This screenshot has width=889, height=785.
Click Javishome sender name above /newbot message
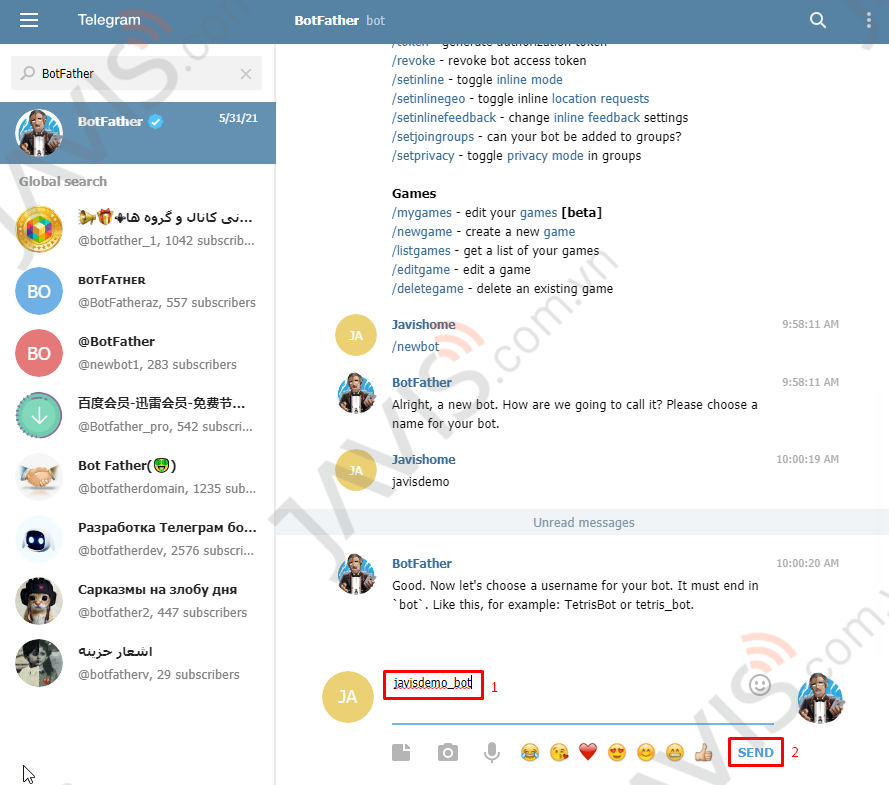tap(424, 325)
